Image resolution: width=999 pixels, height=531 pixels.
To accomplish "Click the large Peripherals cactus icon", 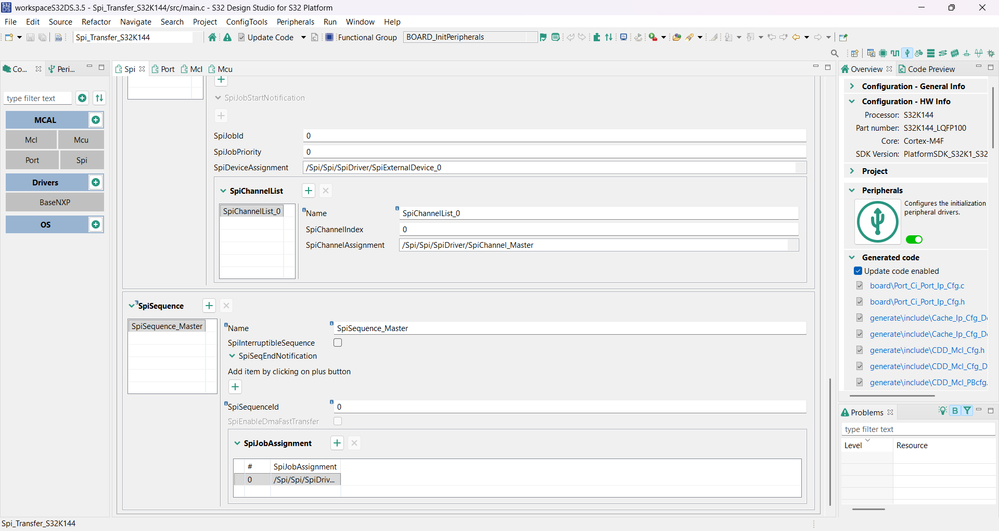I will pyautogui.click(x=877, y=221).
